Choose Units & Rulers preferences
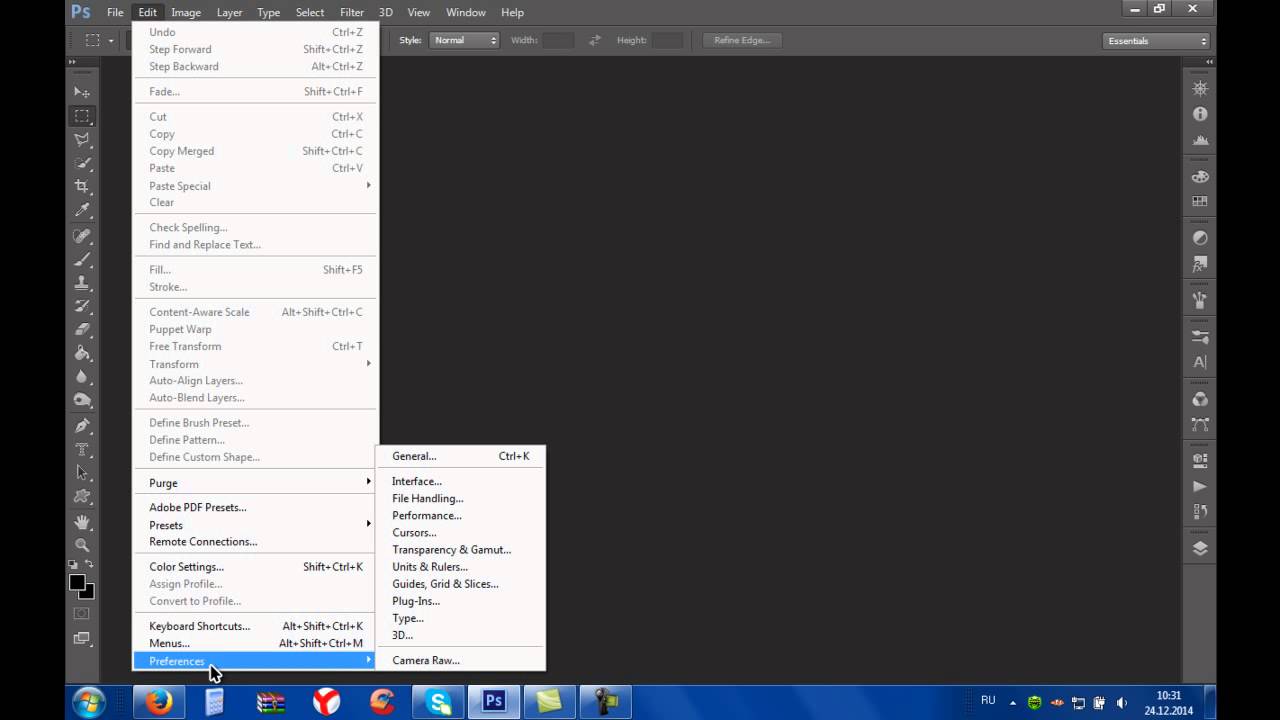The image size is (1280, 720). tap(461, 567)
